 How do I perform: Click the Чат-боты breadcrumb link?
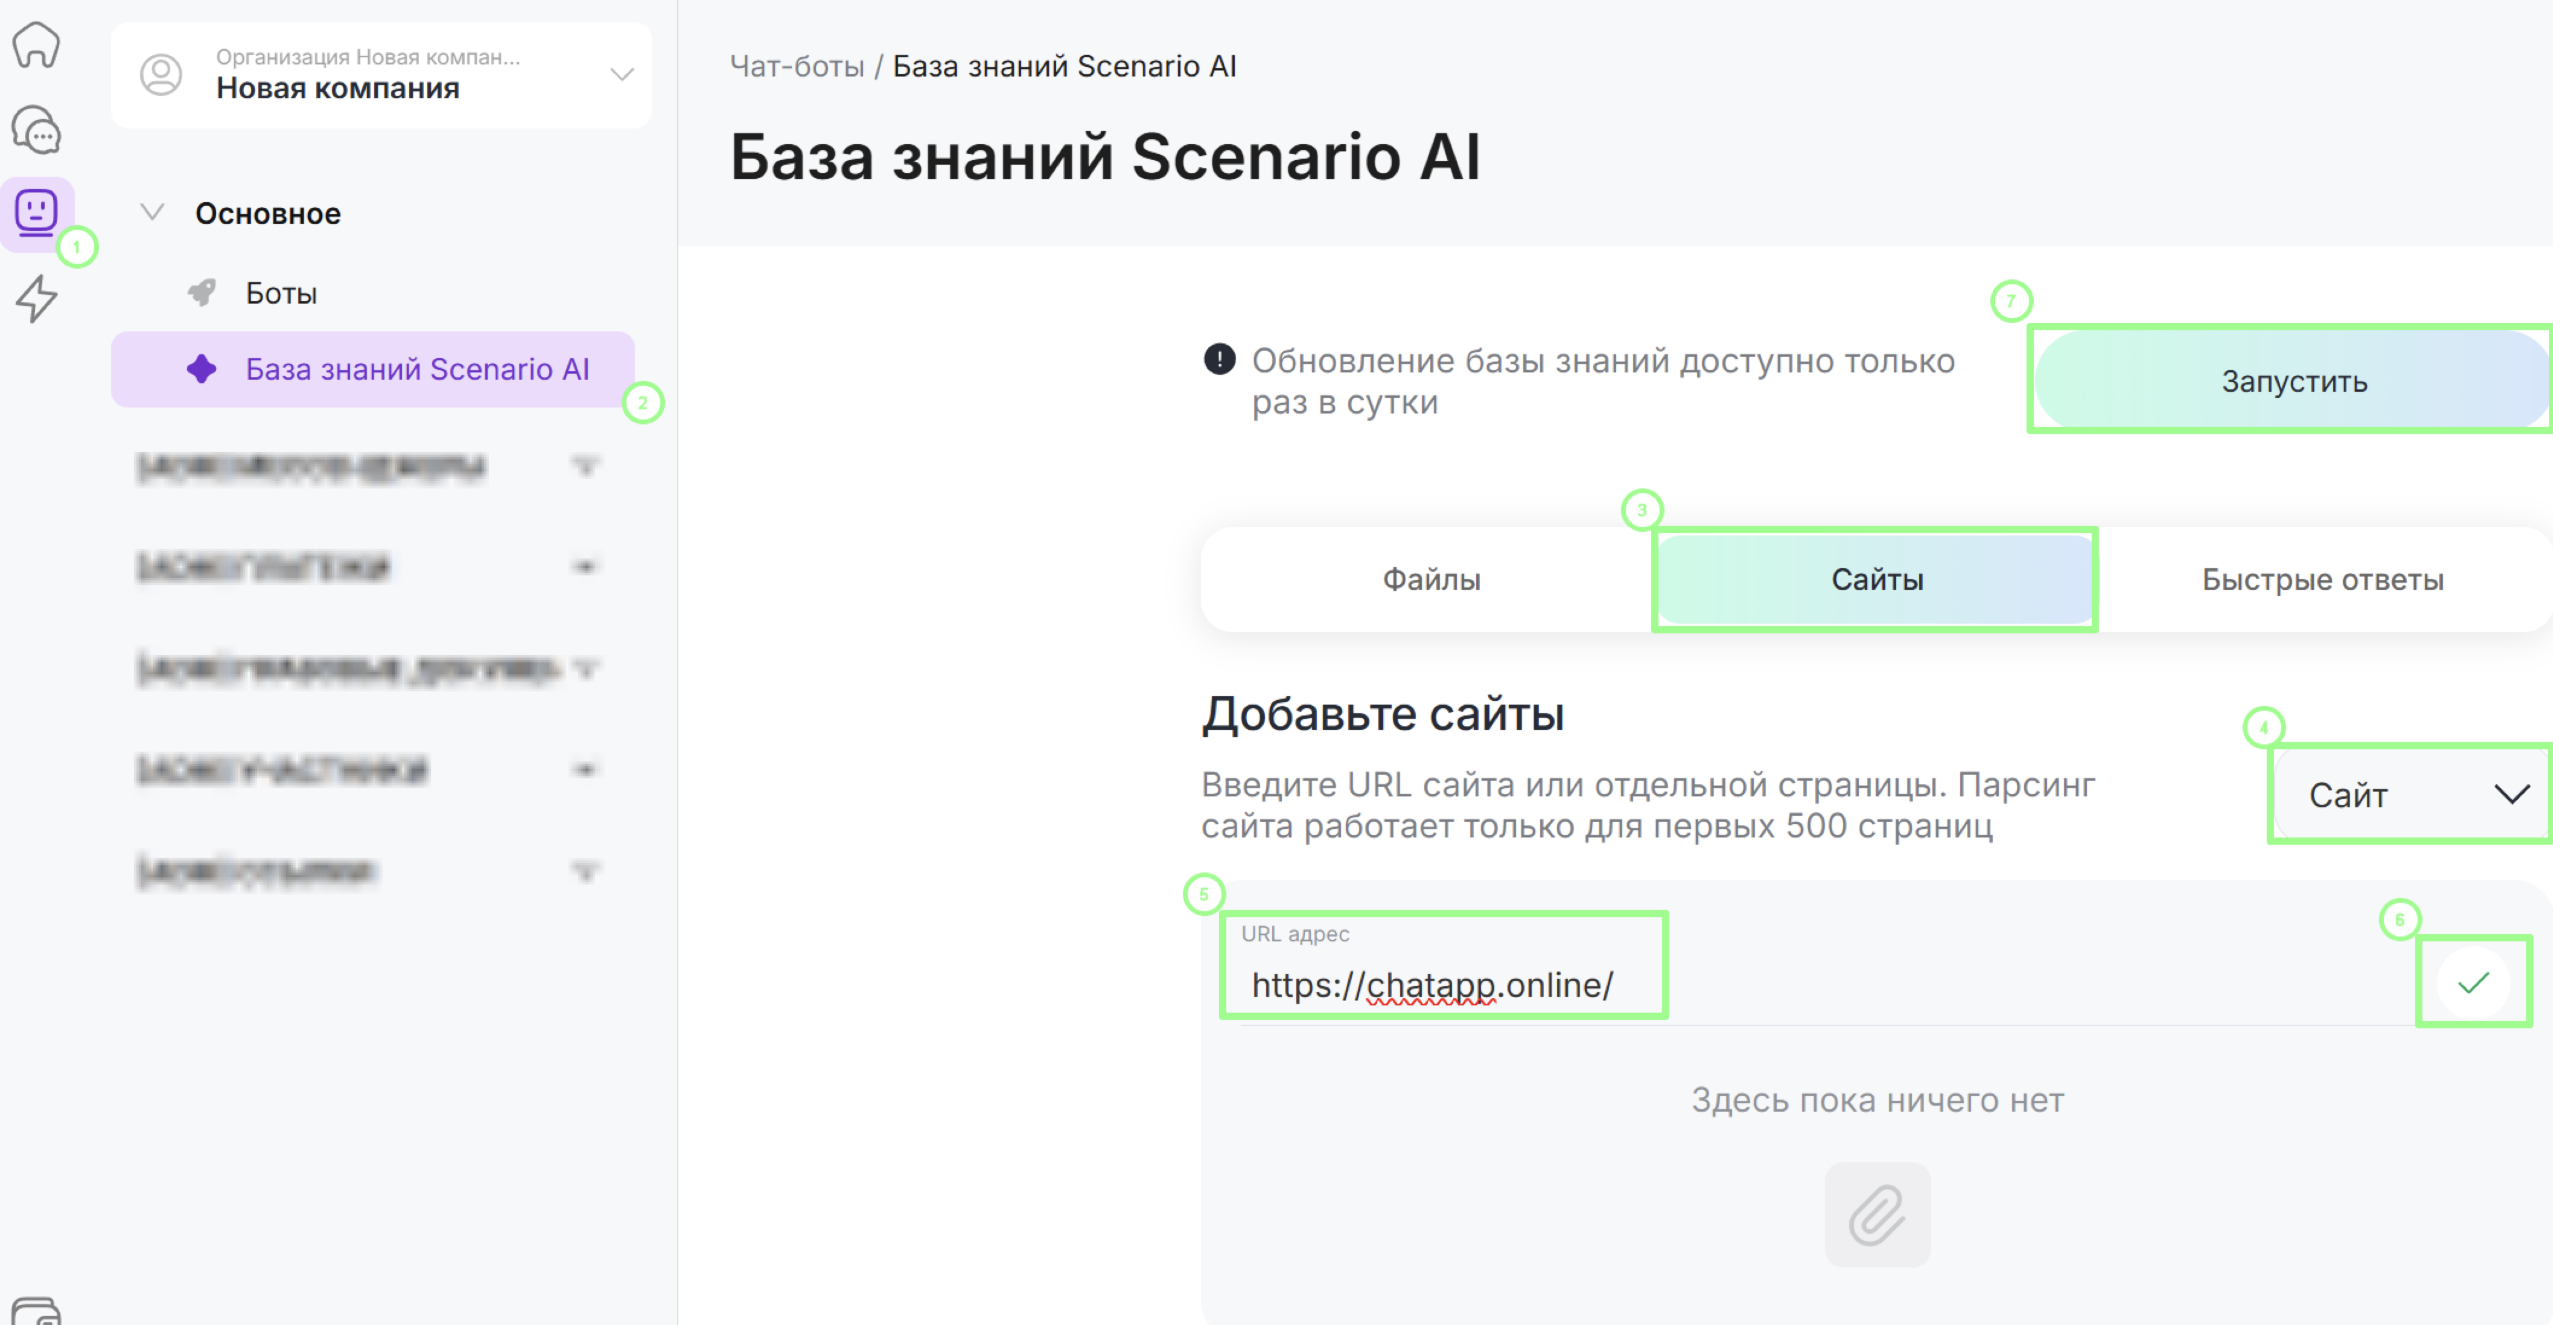pyautogui.click(x=796, y=66)
